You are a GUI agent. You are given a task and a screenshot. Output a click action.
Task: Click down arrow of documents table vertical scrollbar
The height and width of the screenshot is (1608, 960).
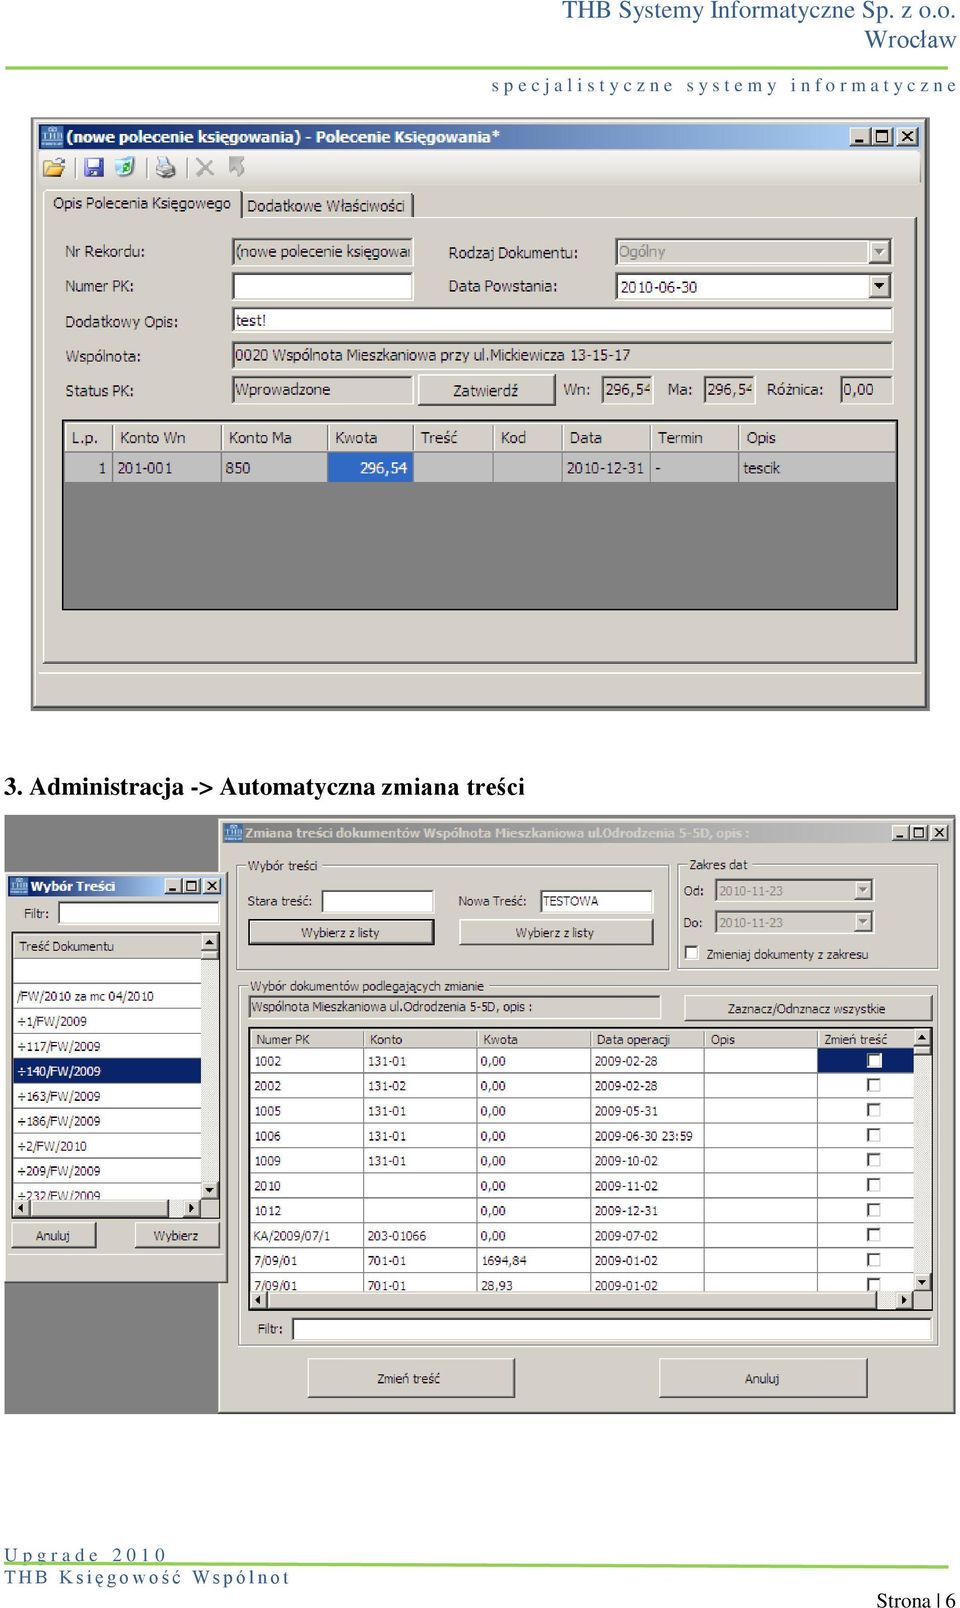923,1282
